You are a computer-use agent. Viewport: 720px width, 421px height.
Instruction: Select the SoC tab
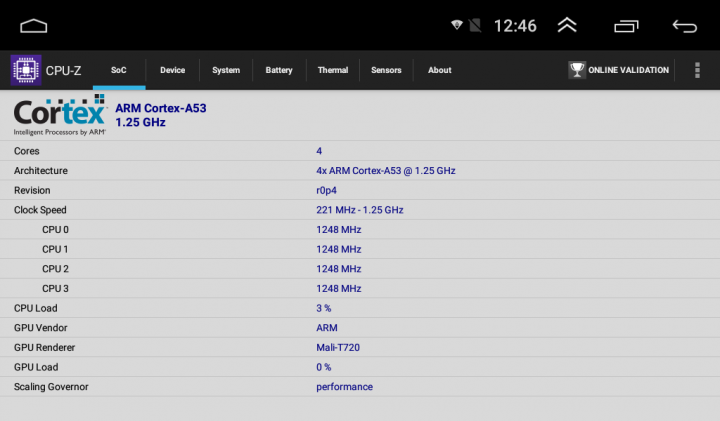pyautogui.click(x=119, y=70)
